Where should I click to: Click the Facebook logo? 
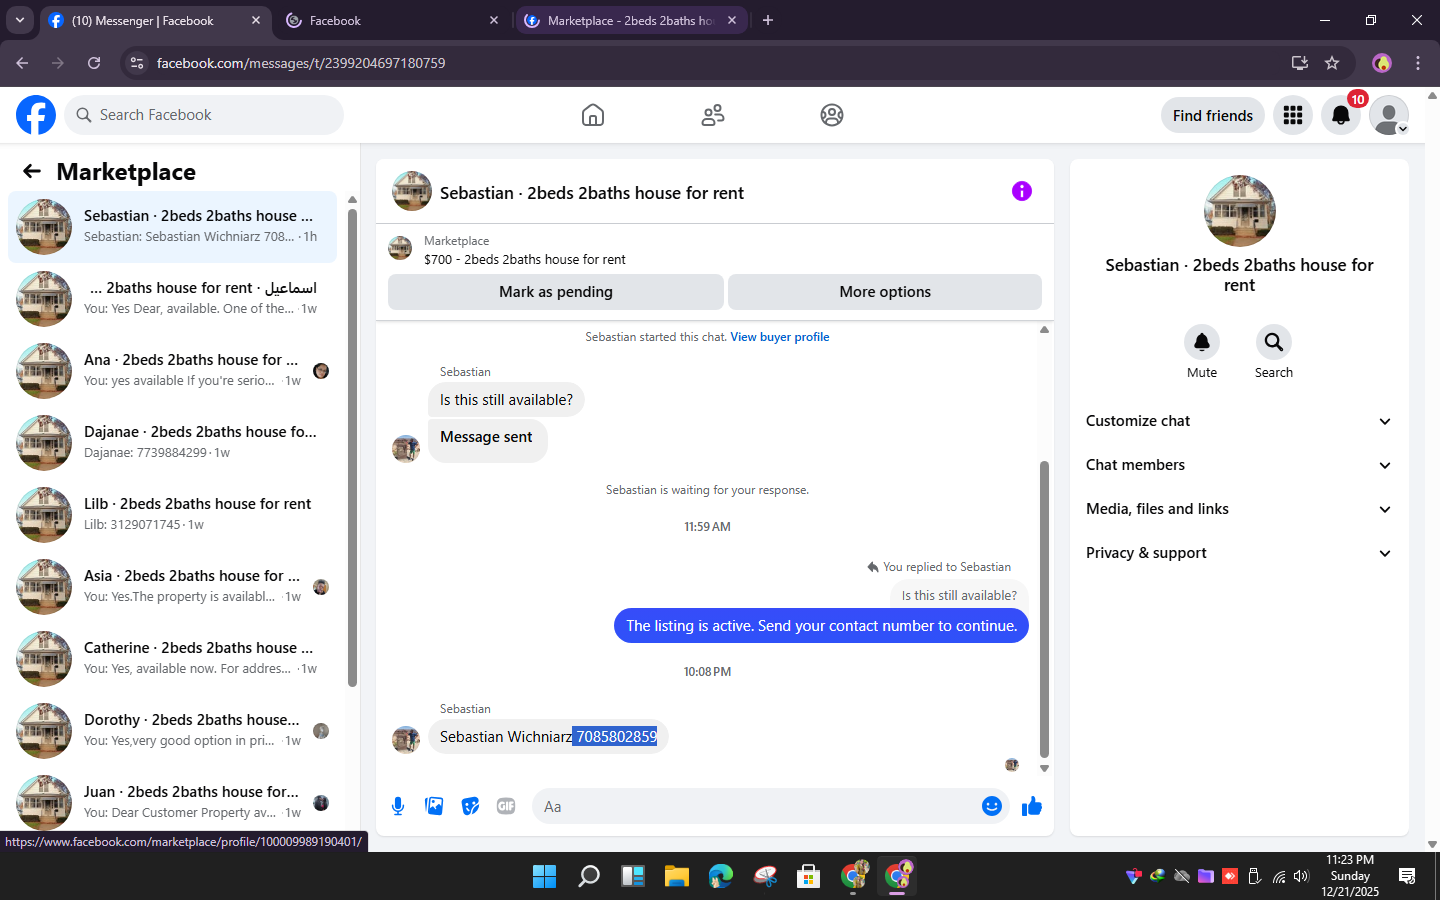pyautogui.click(x=36, y=115)
